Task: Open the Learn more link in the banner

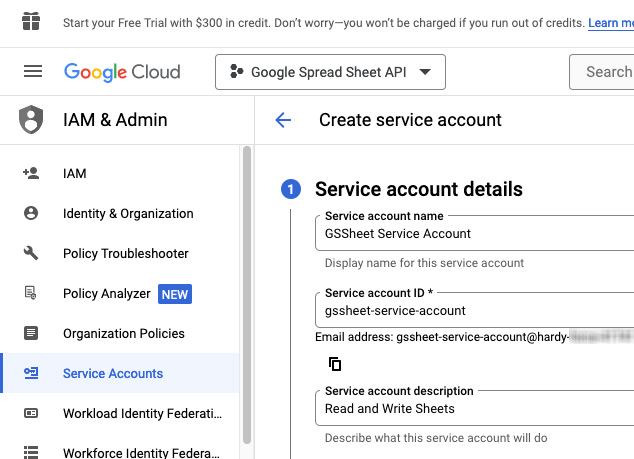Action: pyautogui.click(x=611, y=23)
